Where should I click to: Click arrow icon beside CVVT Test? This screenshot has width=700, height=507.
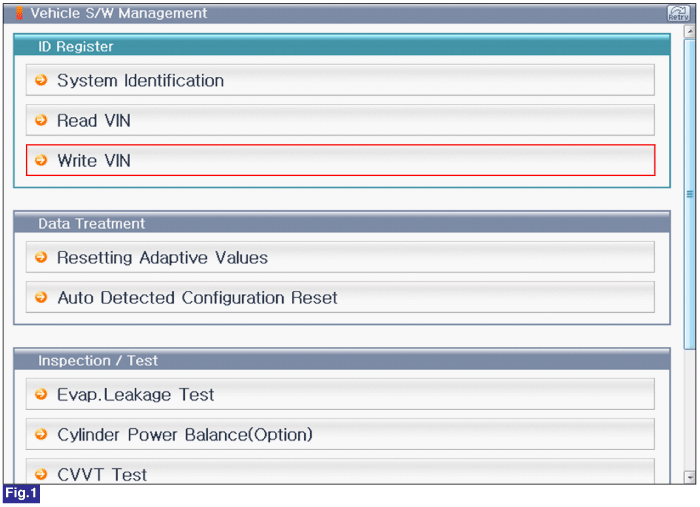click(x=41, y=474)
